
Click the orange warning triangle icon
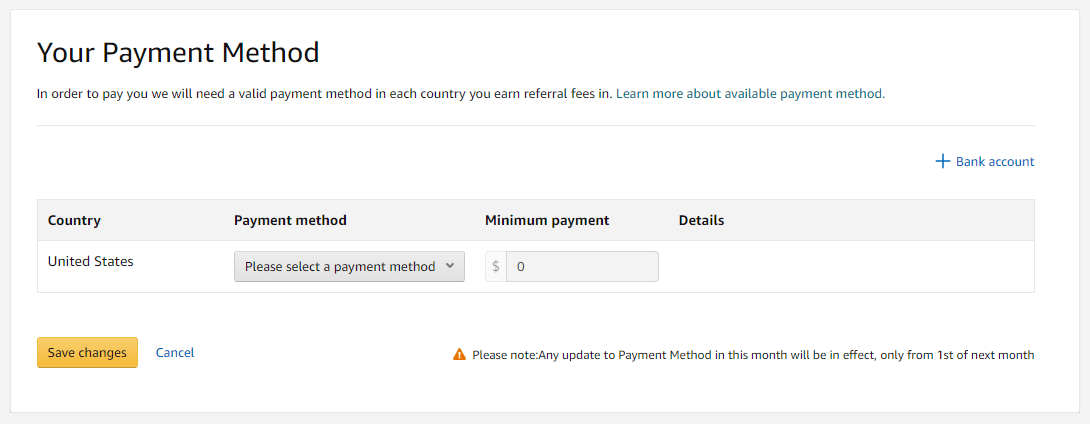click(x=459, y=354)
